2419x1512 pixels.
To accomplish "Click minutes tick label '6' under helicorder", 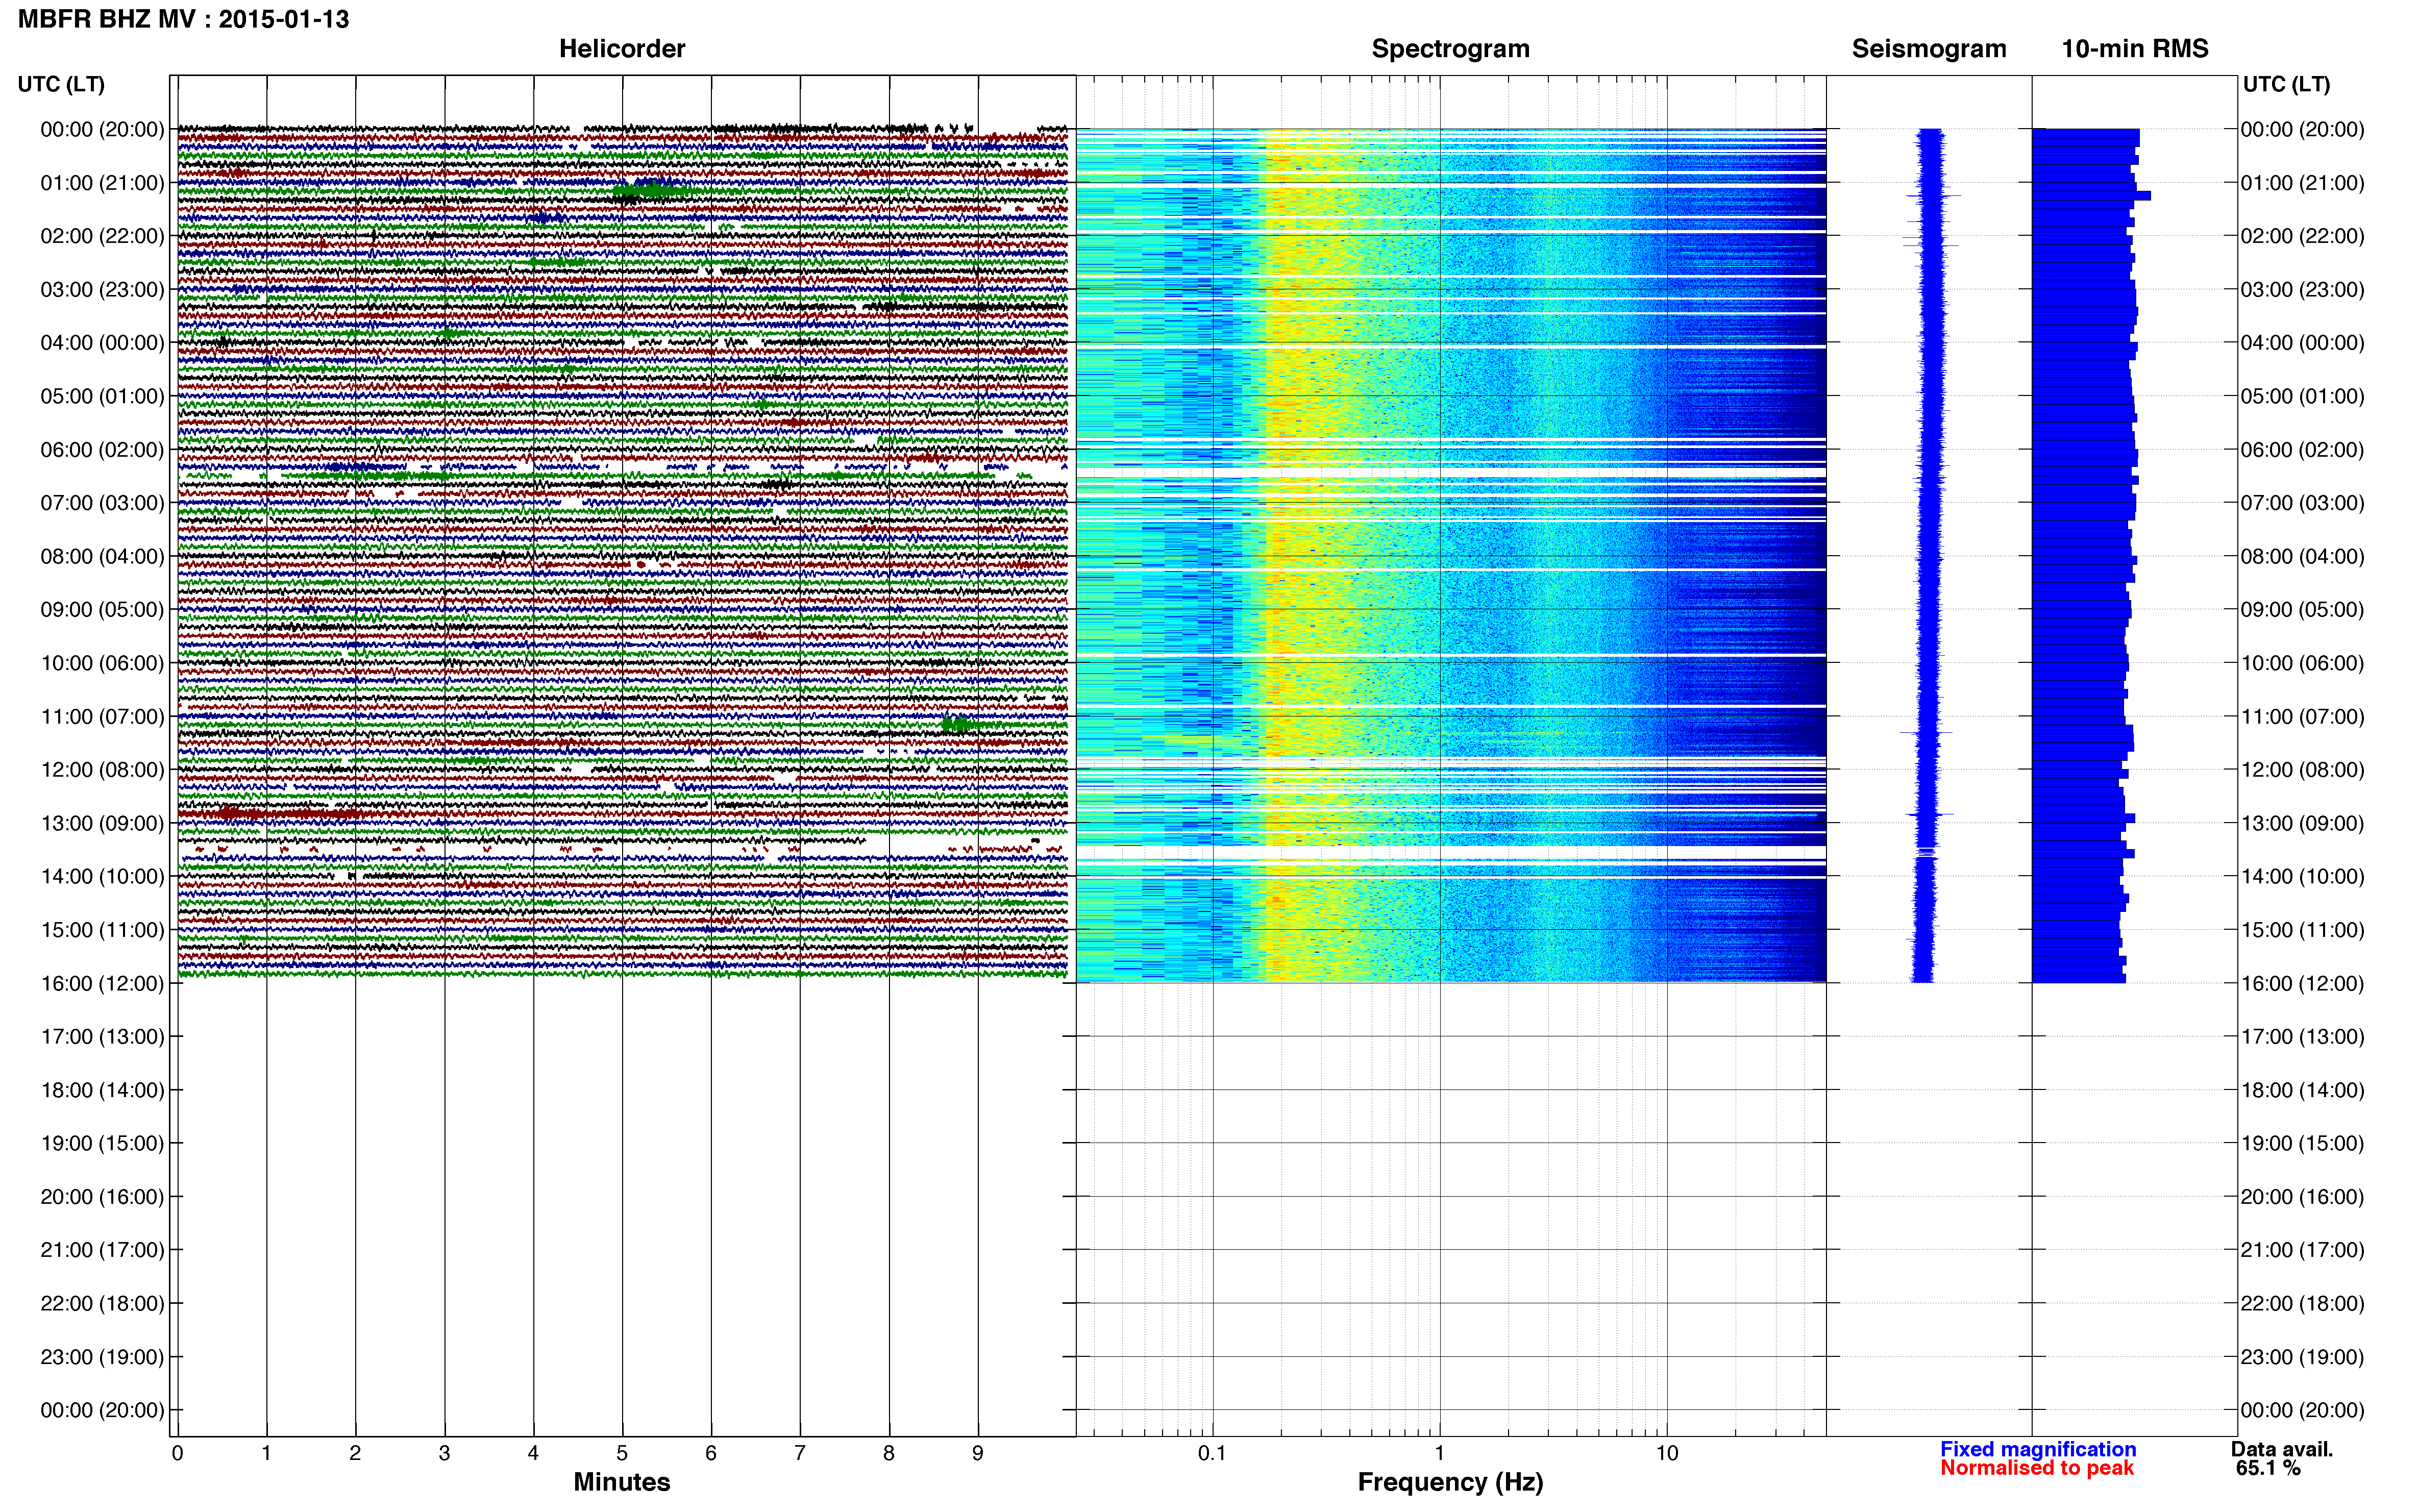I will click(x=711, y=1454).
